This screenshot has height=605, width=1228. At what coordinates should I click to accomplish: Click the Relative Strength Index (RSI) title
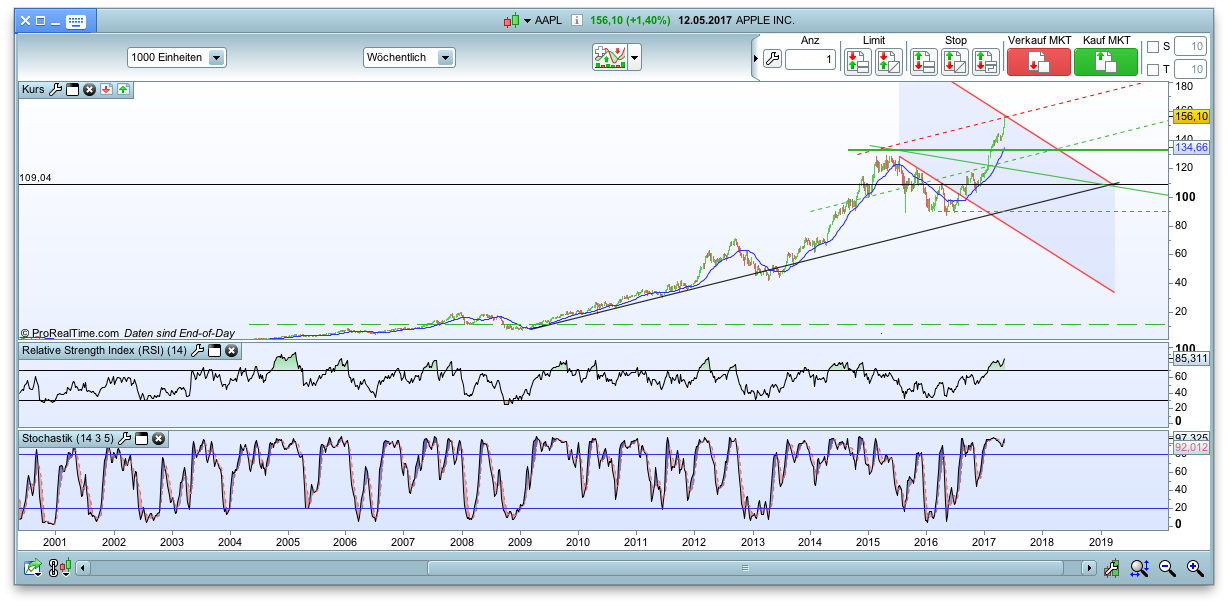pos(105,350)
